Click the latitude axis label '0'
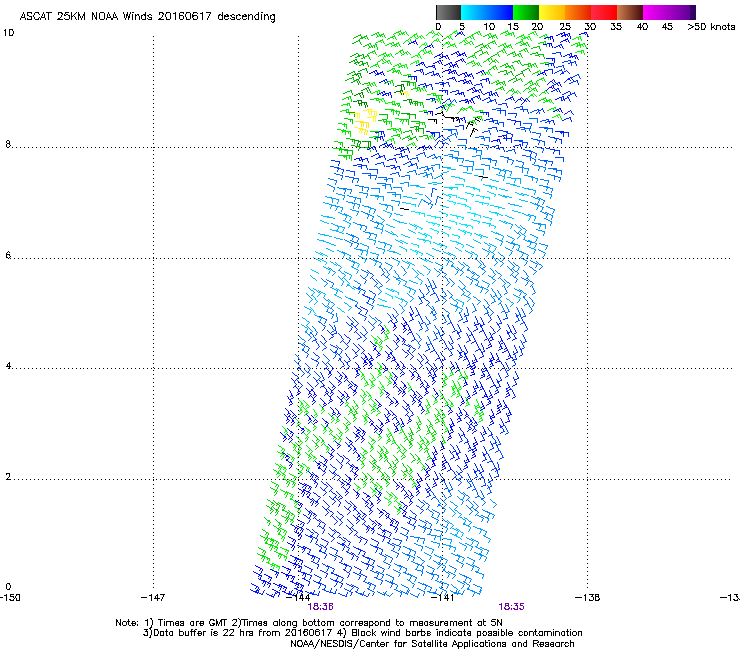Image resolution: width=740 pixels, height=650 pixels. [8, 587]
